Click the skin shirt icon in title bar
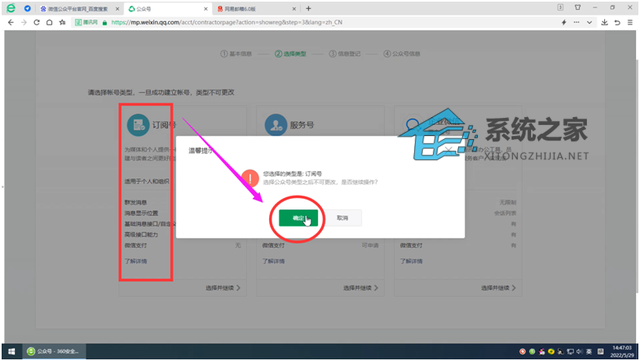 coord(578,7)
